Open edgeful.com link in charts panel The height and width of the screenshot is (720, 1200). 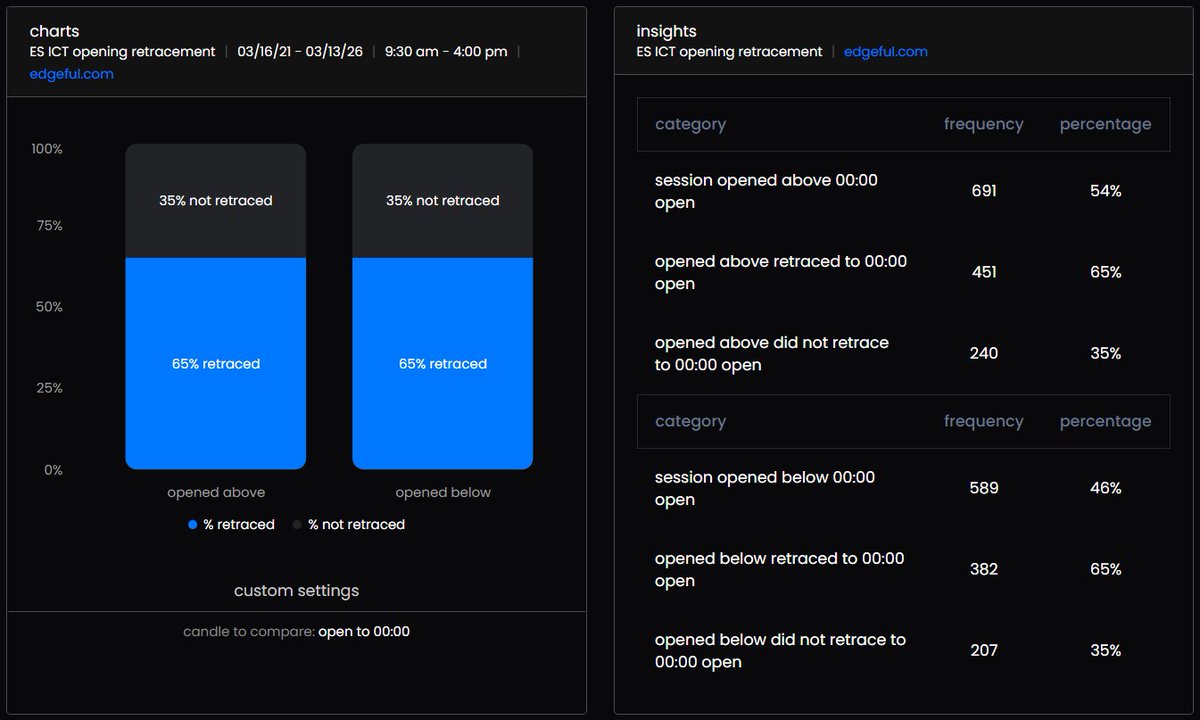coord(72,74)
